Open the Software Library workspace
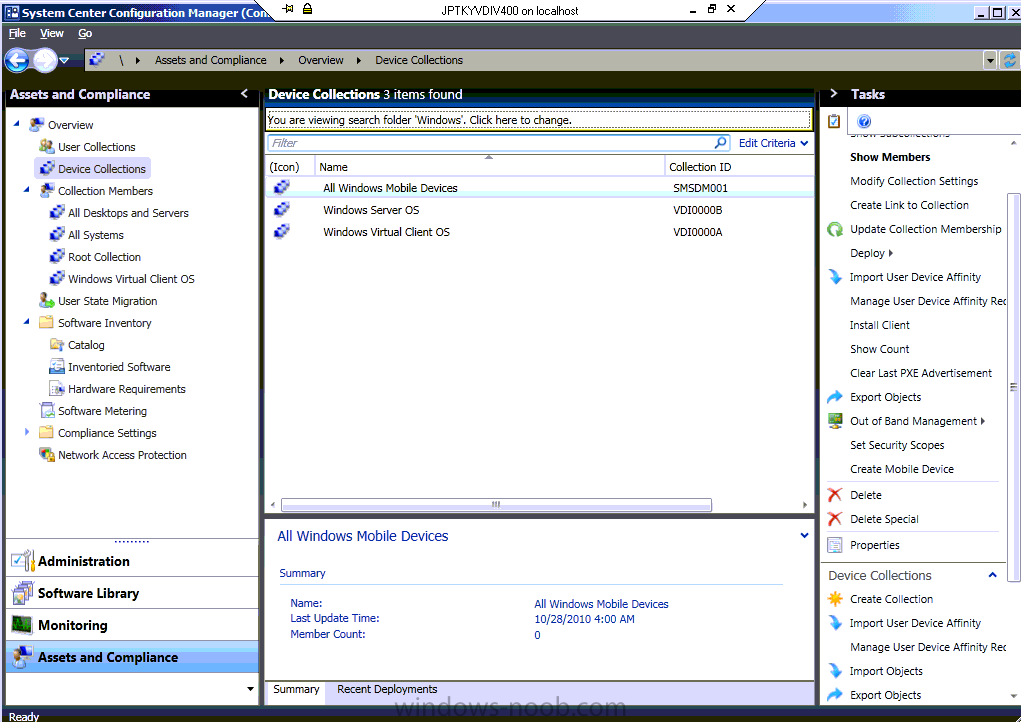This screenshot has height=722, width=1021. pyautogui.click(x=132, y=593)
